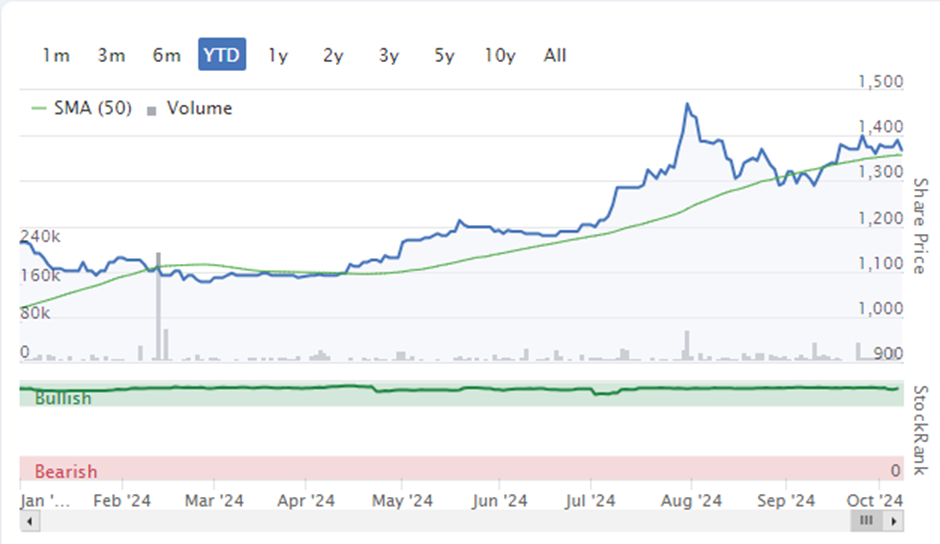
Task: Show the 5y price history
Action: (444, 55)
